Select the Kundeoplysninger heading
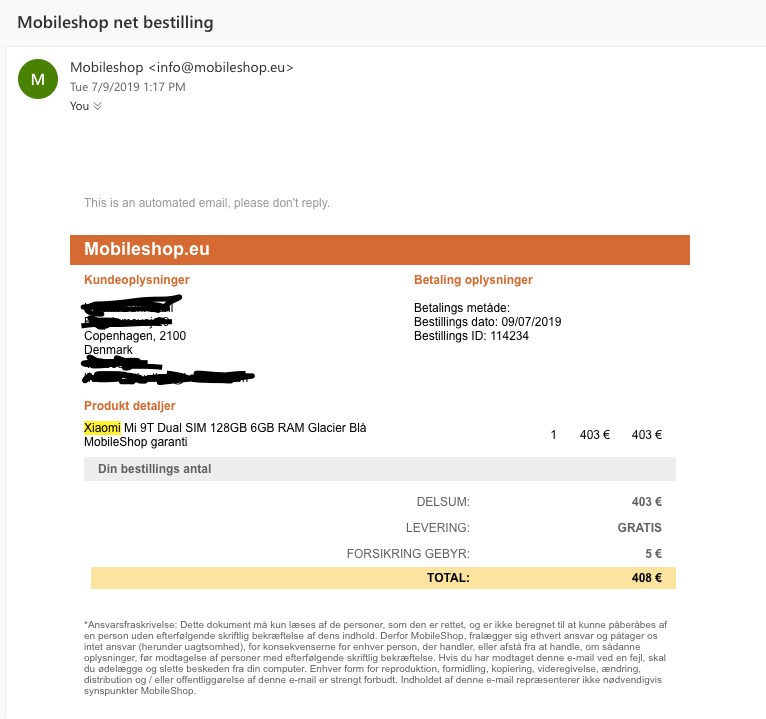The width and height of the screenshot is (766, 719). click(136, 280)
